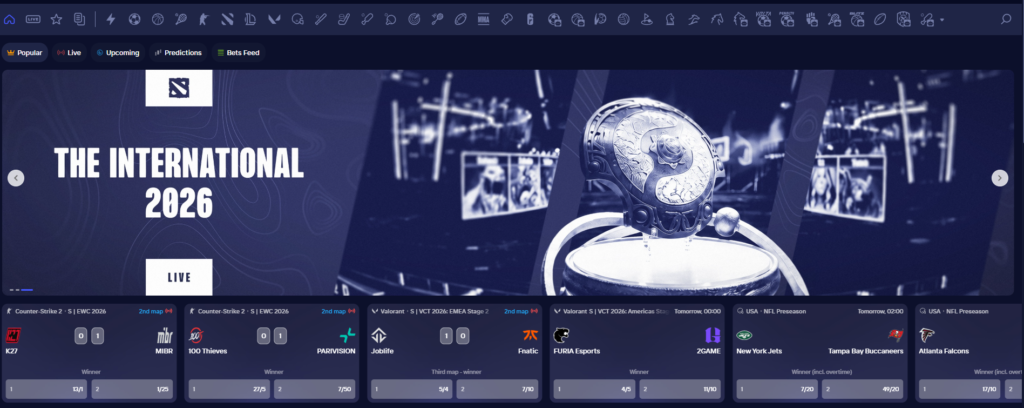Select the table tennis paddle icon
The height and width of the screenshot is (408, 1024).
[x=391, y=20]
